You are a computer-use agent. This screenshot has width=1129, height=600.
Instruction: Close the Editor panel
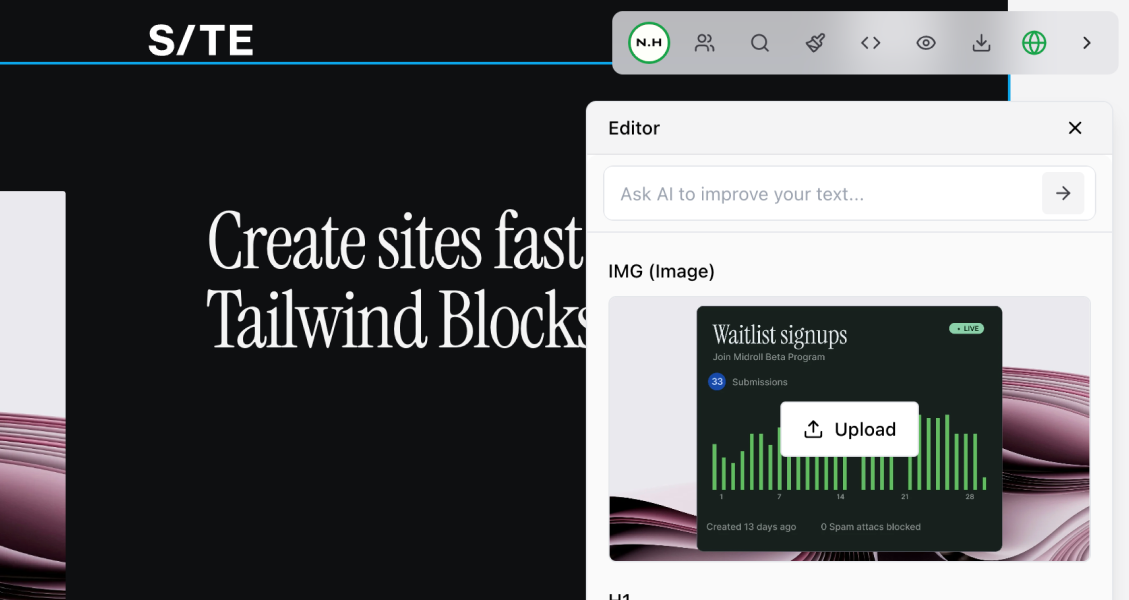tap(1075, 128)
